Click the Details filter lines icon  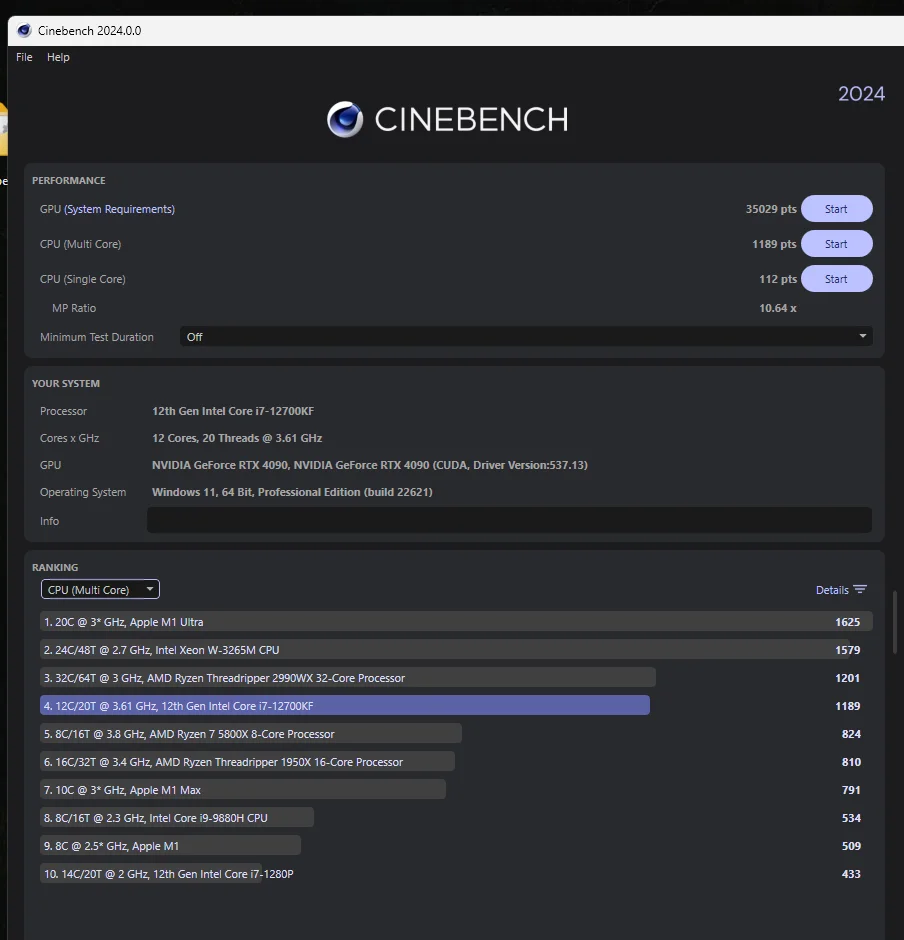pyautogui.click(x=860, y=590)
